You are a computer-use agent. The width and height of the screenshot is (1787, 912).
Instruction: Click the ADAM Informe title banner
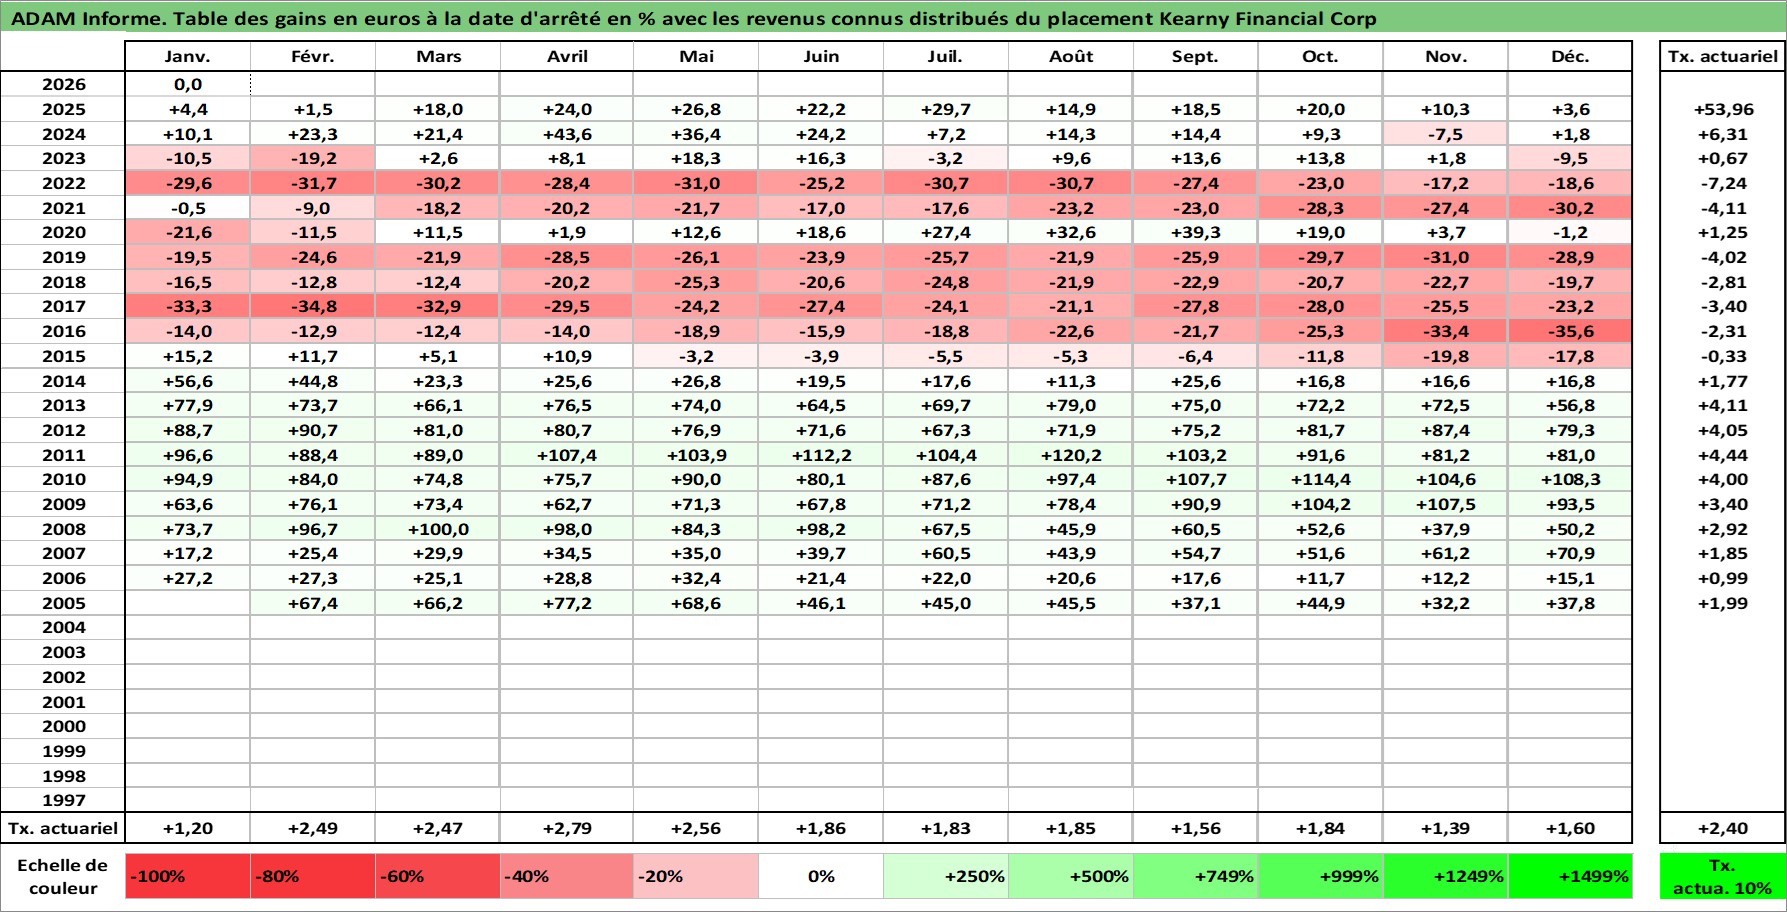pos(893,18)
